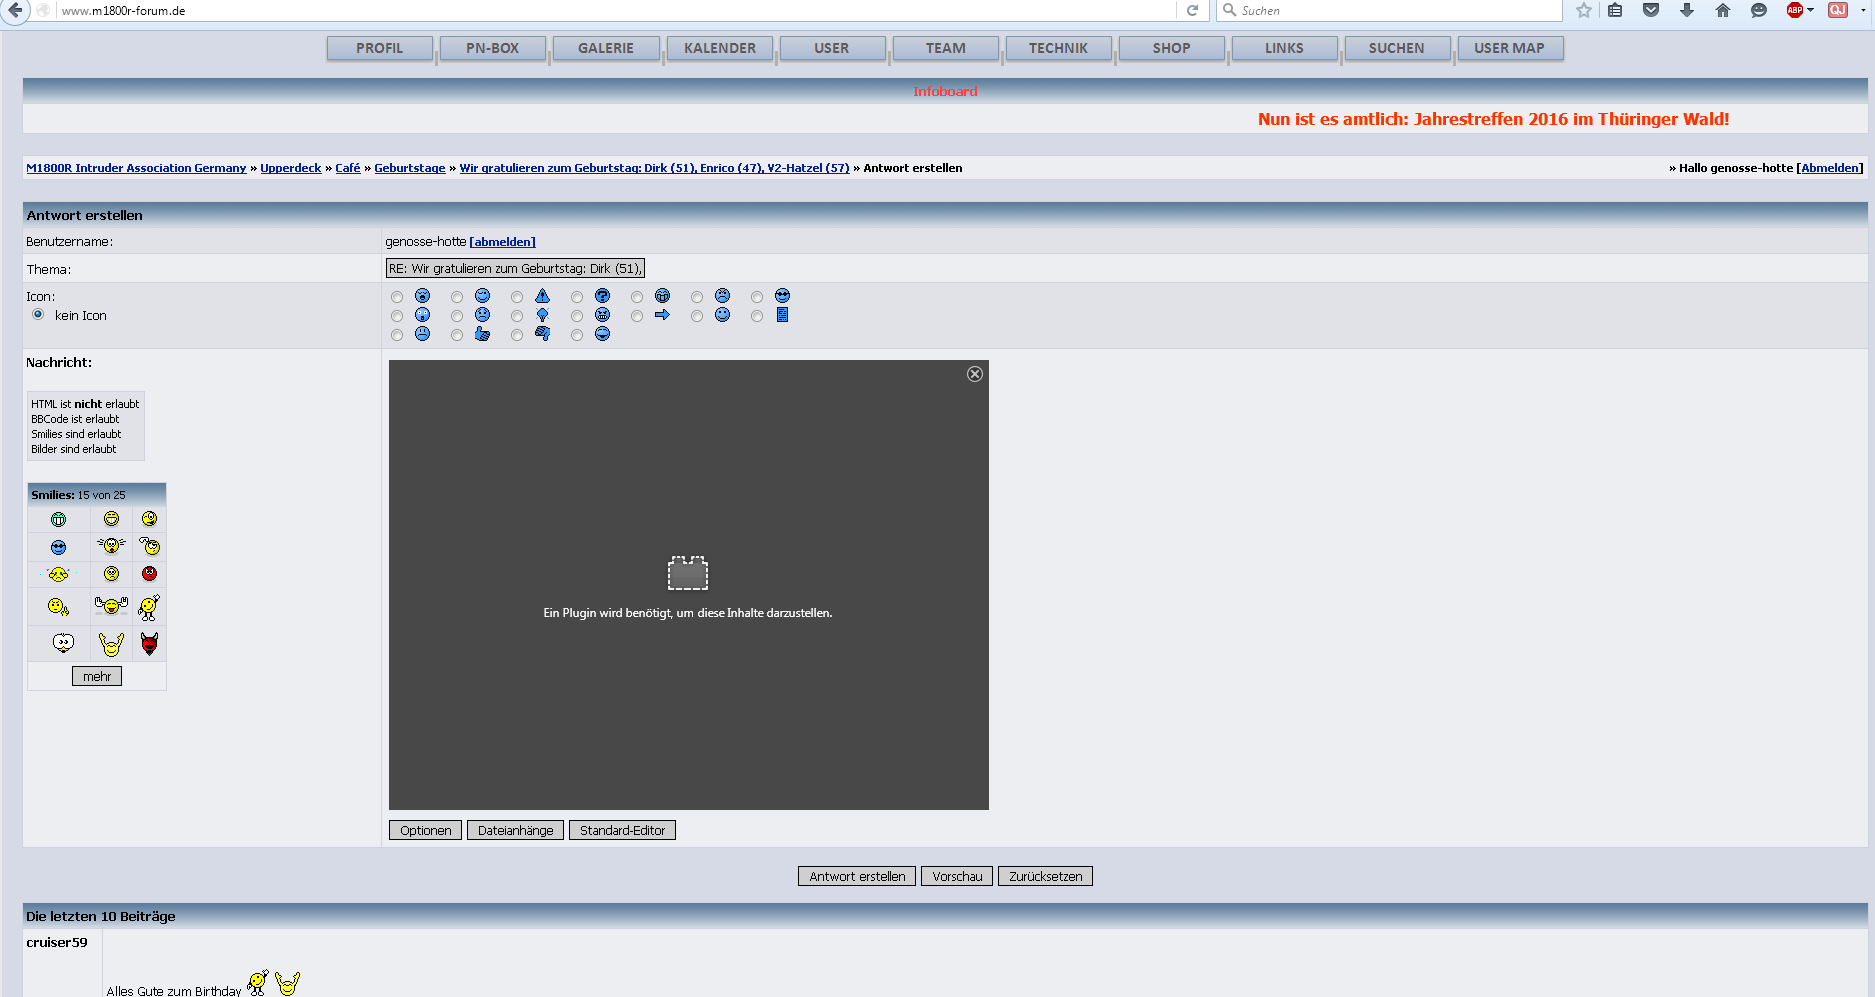The width and height of the screenshot is (1875, 997).
Task: Click the [abmelden] link beside genosse-hotte
Action: (x=502, y=242)
